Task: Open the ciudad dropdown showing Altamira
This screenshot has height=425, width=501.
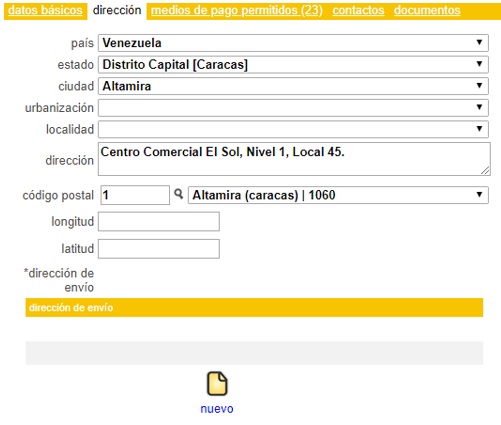Action: coord(293,86)
